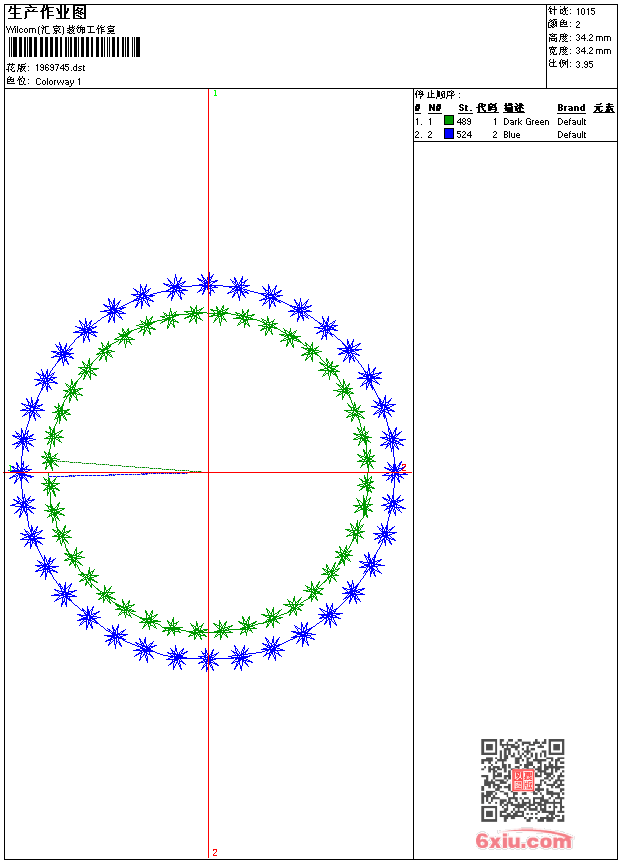Click the green marker 1 at top of vertical axis

point(215,93)
